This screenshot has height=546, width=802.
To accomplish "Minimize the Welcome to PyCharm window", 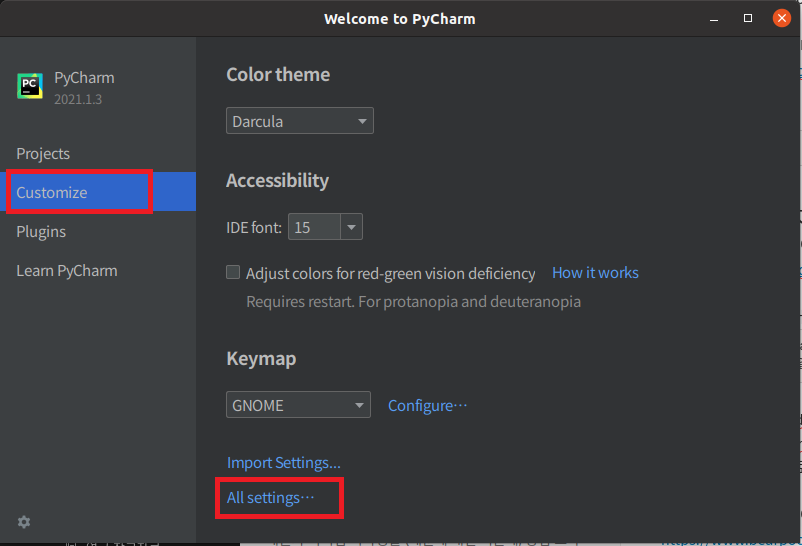I will [x=714, y=19].
